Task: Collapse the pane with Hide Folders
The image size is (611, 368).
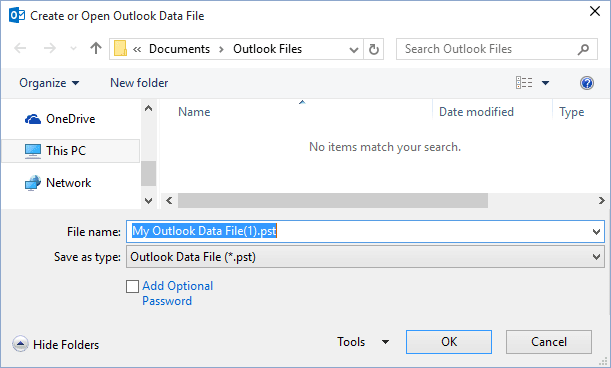Action: [x=56, y=345]
